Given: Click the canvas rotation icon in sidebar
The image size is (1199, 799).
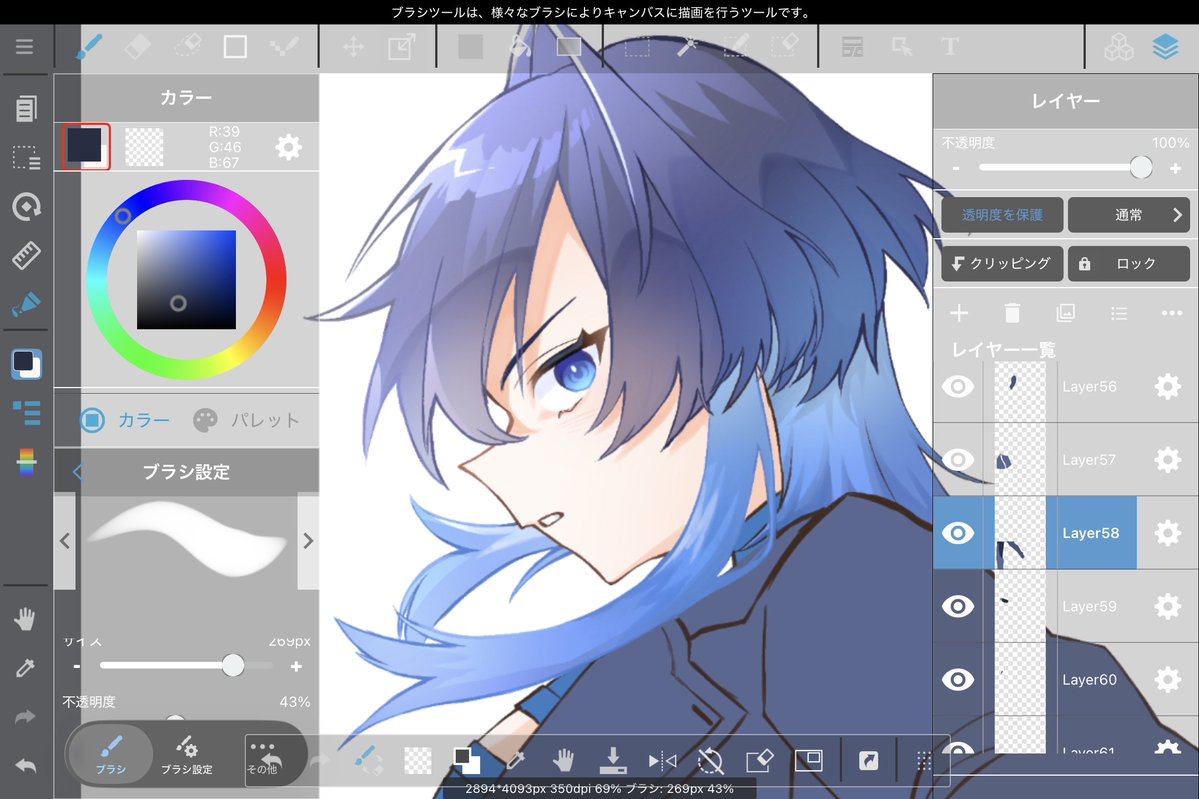Looking at the screenshot, I should click(26, 206).
